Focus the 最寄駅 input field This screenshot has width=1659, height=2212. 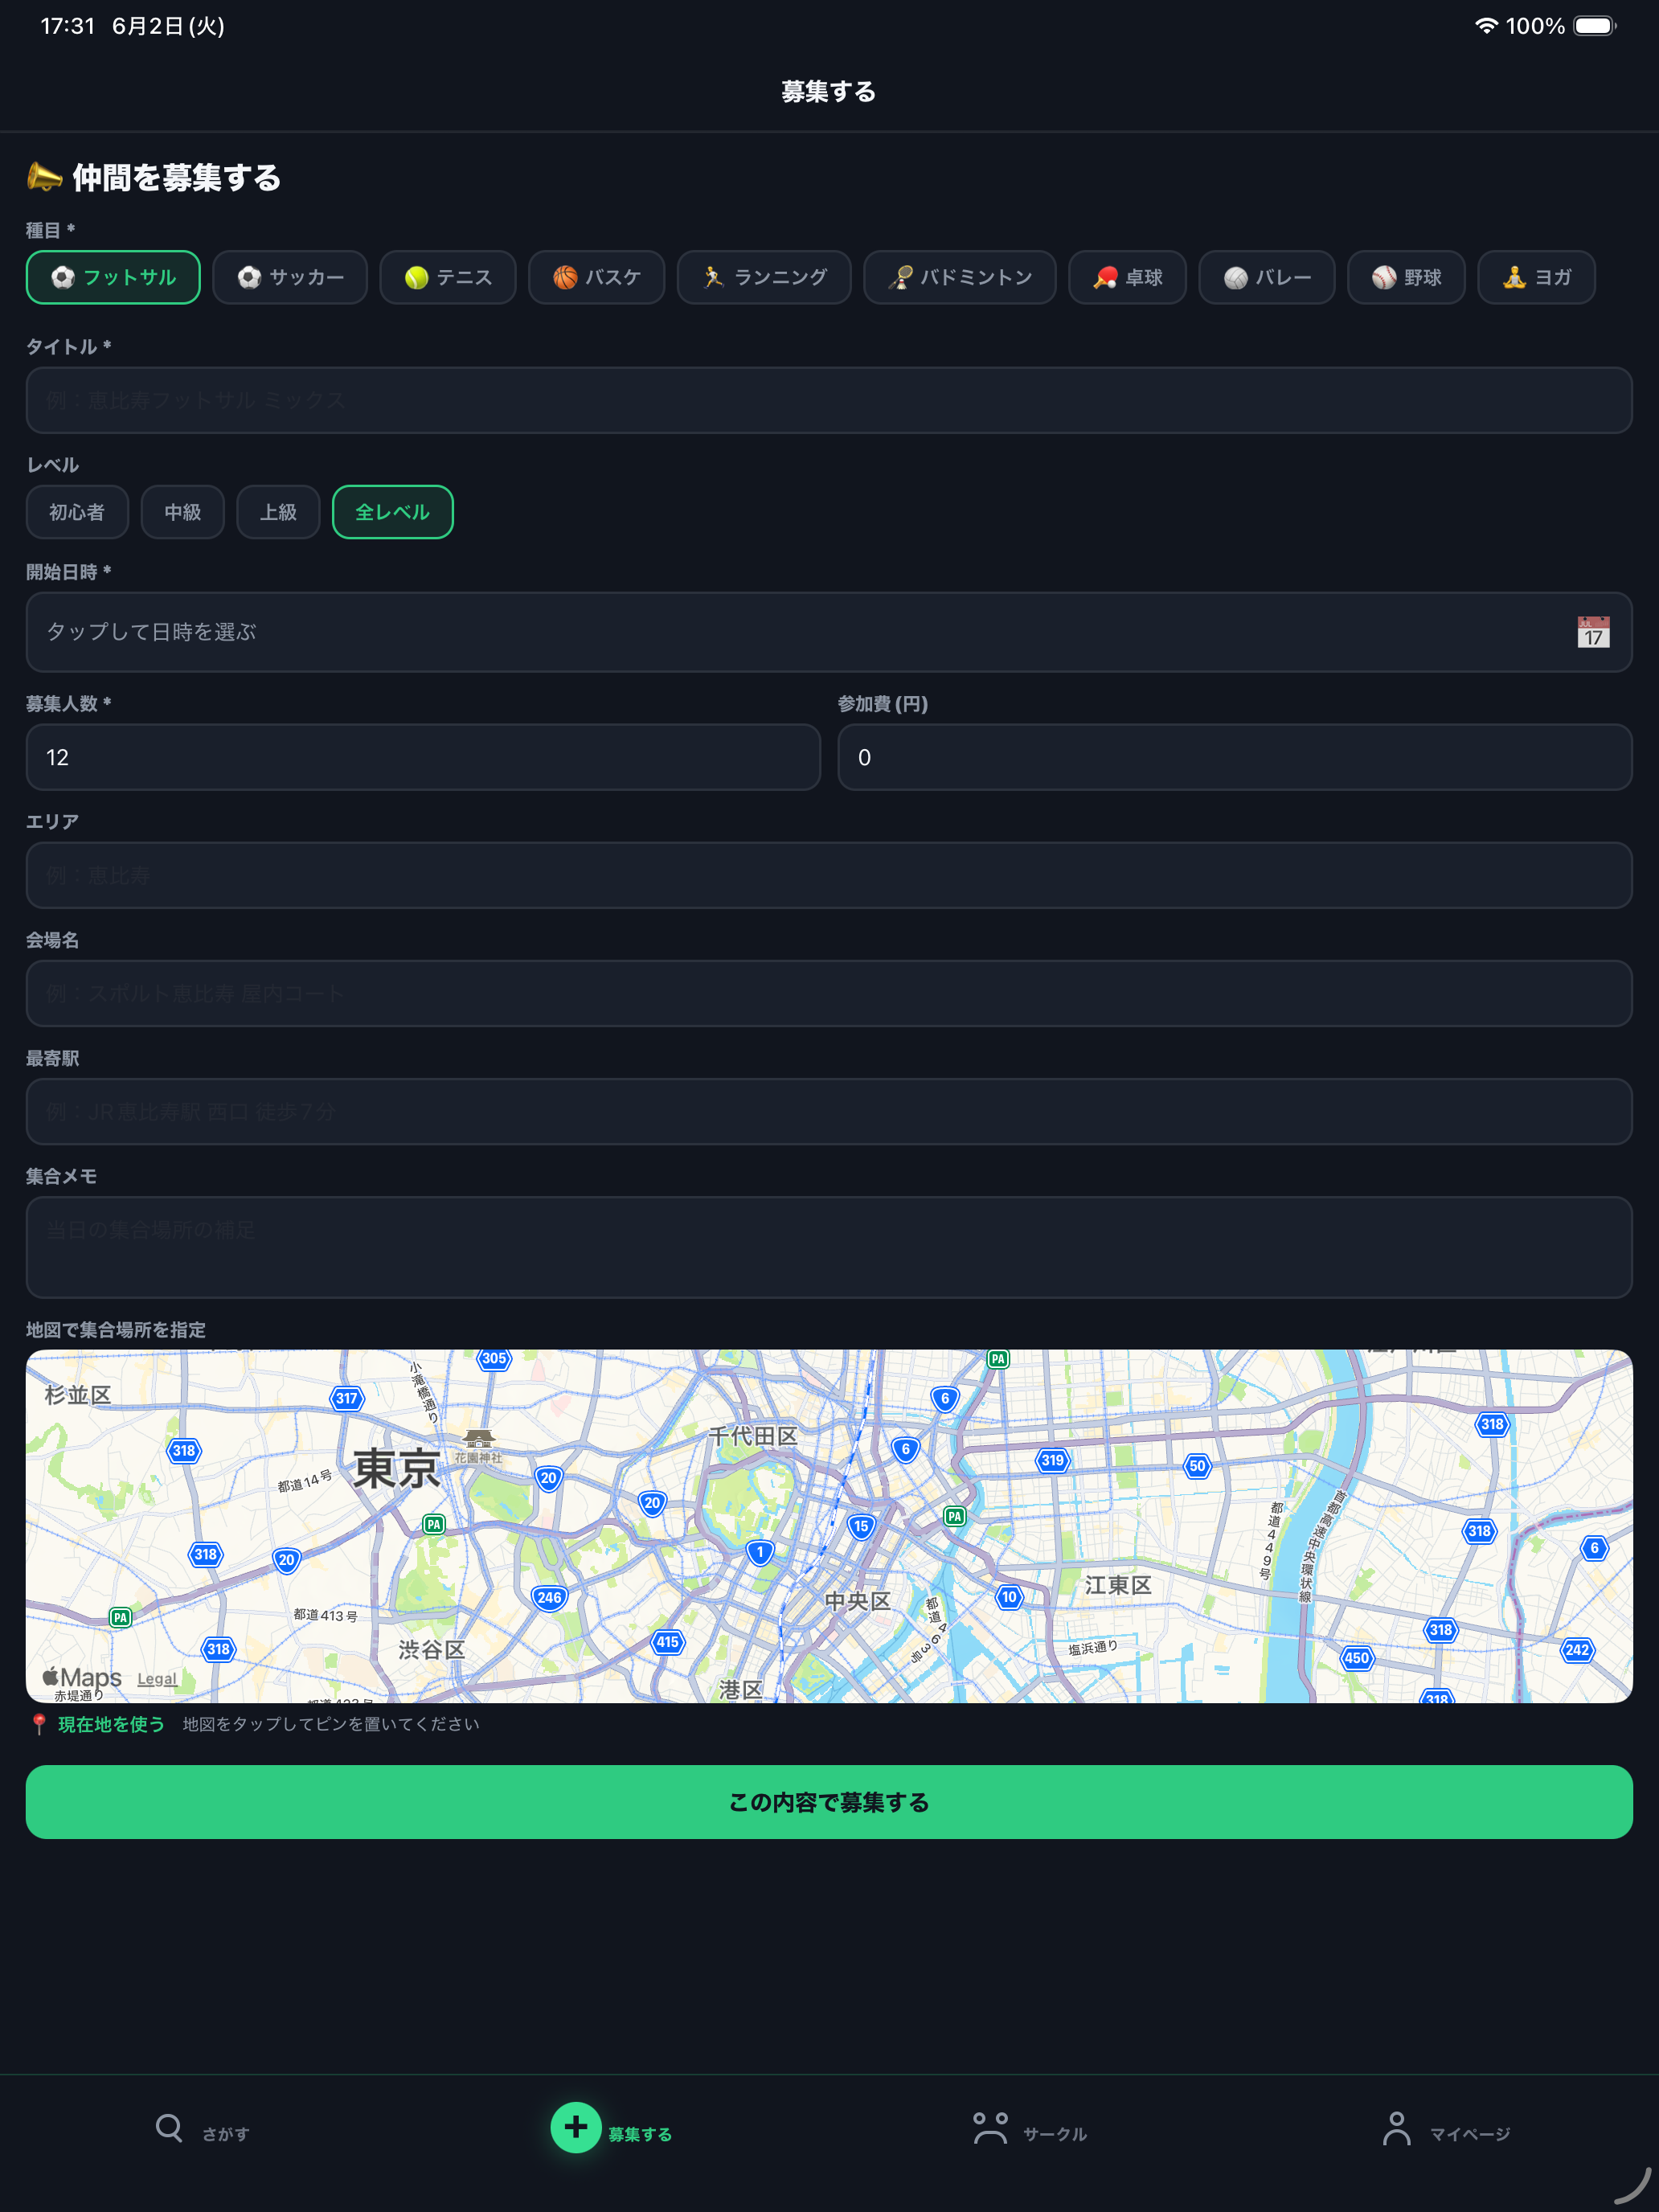(829, 1111)
